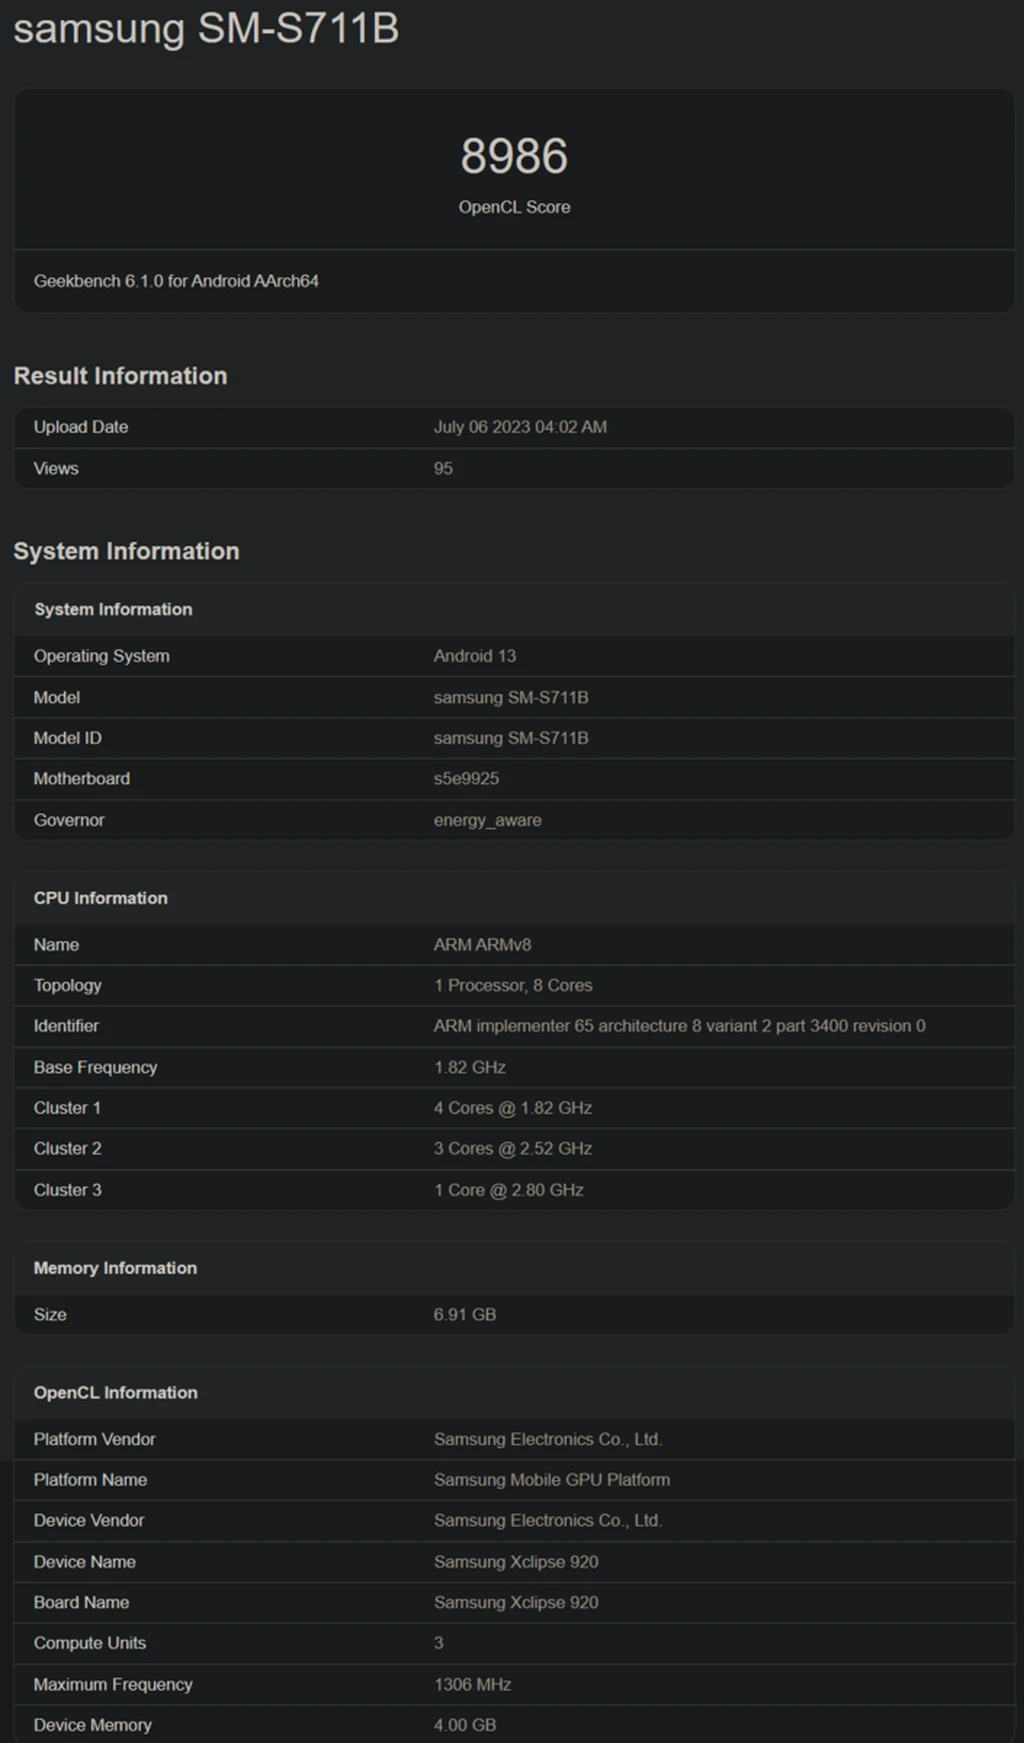Select the CPU Name value 'ARM ARMv8'

[x=483, y=944]
